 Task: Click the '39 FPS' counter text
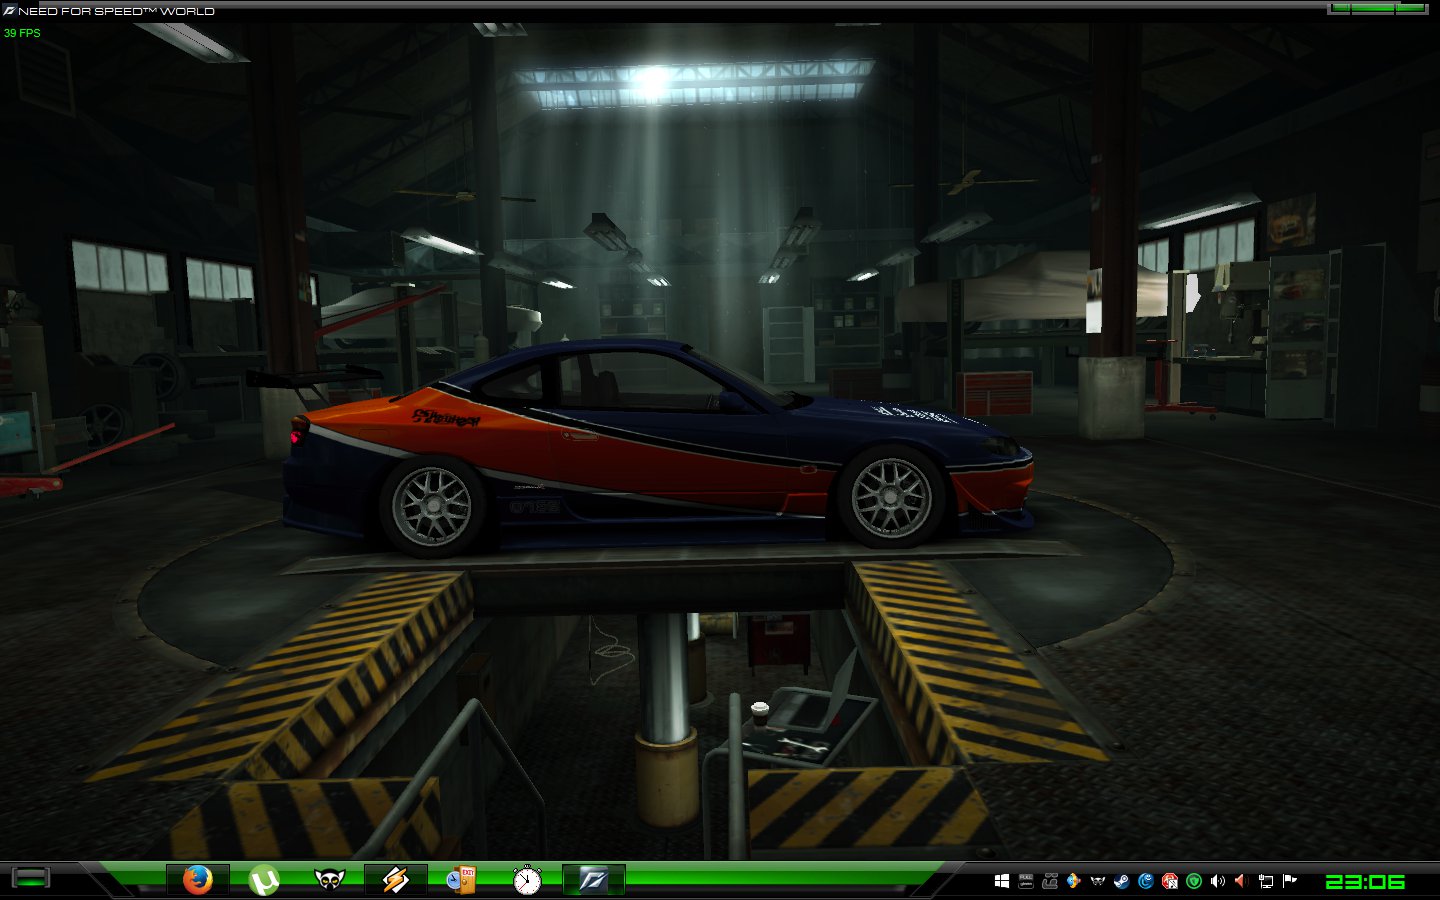22,33
